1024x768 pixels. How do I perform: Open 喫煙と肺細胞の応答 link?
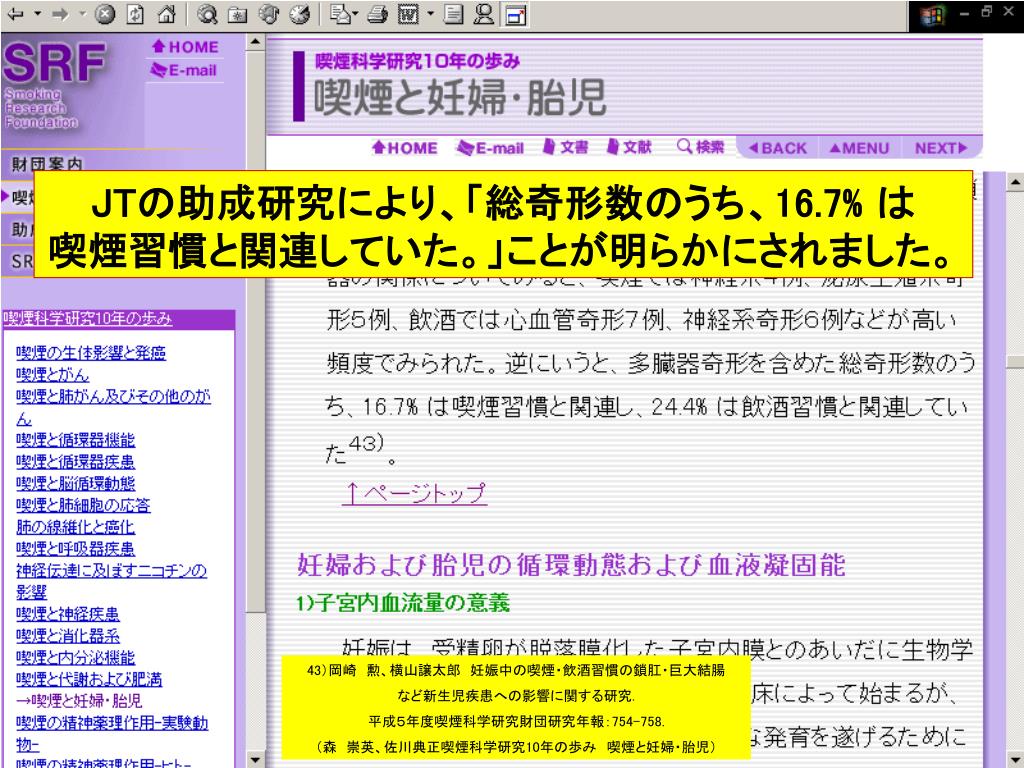point(83,505)
